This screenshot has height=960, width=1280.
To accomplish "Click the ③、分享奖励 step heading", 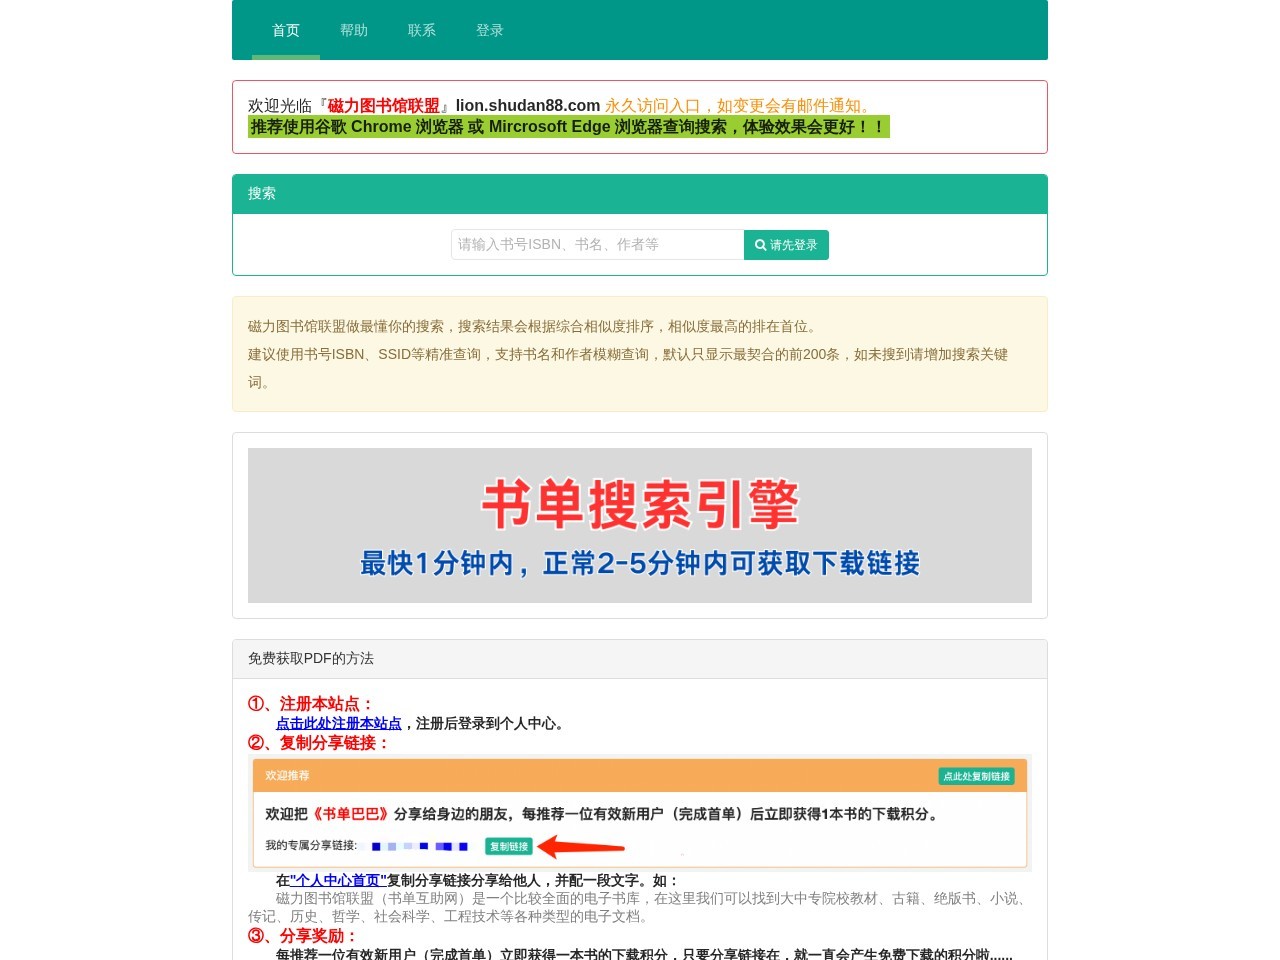I will tap(303, 936).
